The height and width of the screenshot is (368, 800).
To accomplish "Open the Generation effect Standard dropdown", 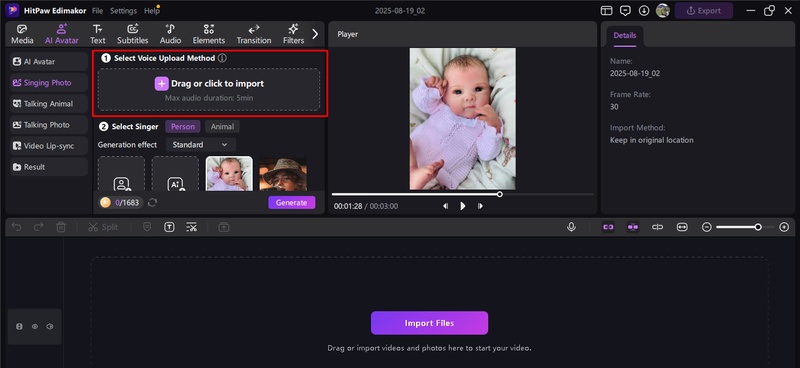I will [201, 145].
